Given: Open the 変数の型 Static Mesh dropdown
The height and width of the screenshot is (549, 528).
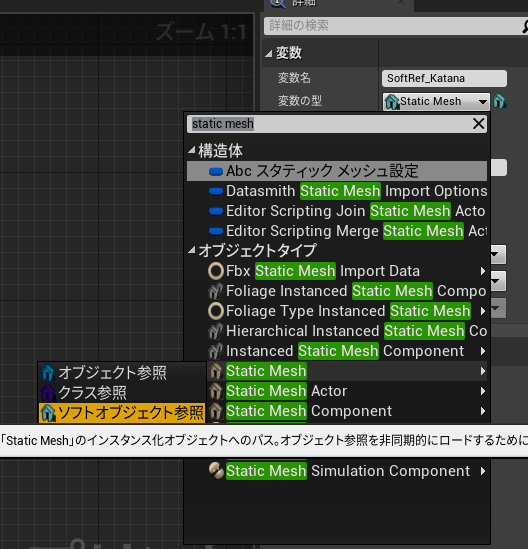Looking at the screenshot, I should (x=436, y=102).
